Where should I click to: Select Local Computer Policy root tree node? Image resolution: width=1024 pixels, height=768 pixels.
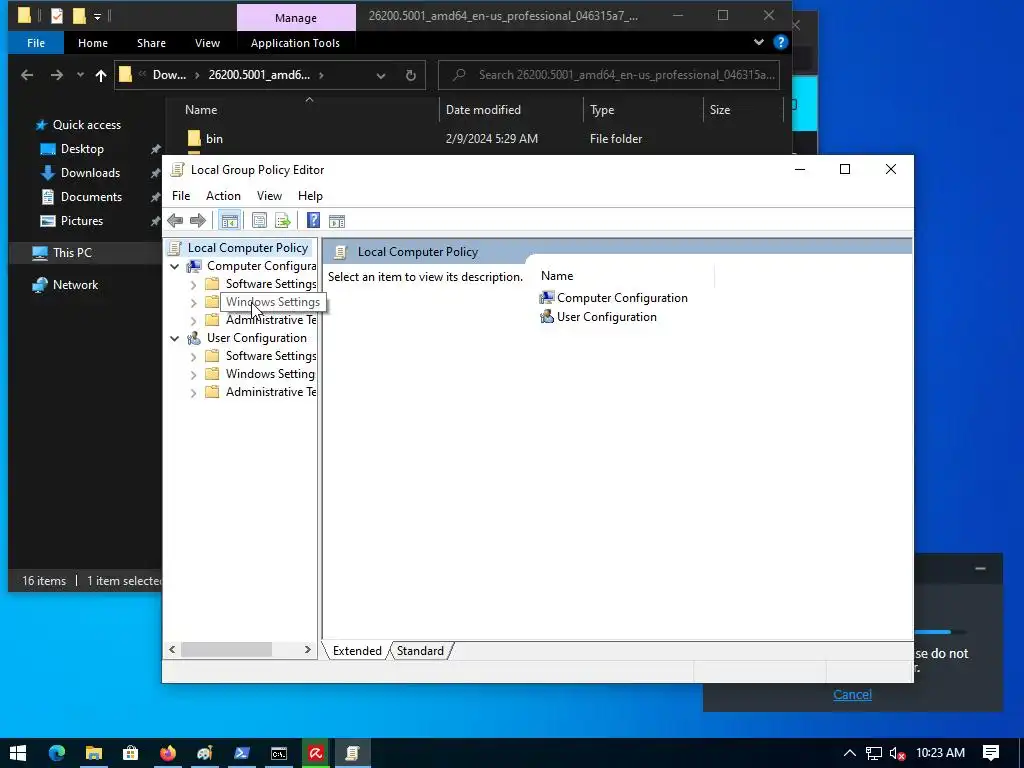[248, 248]
